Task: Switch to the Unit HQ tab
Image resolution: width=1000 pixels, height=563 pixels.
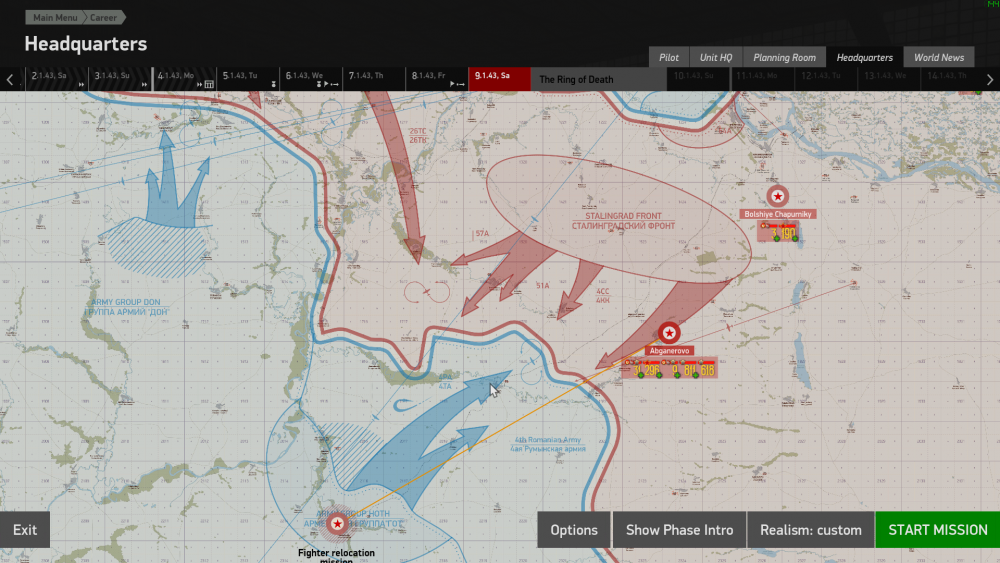Action: point(716,58)
